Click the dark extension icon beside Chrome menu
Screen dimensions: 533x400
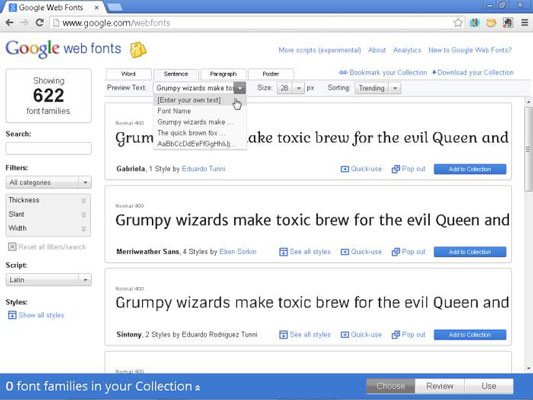click(508, 23)
